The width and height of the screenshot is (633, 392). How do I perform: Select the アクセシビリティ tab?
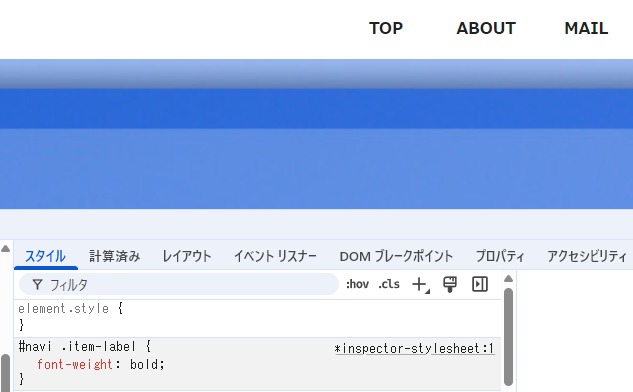click(x=587, y=256)
